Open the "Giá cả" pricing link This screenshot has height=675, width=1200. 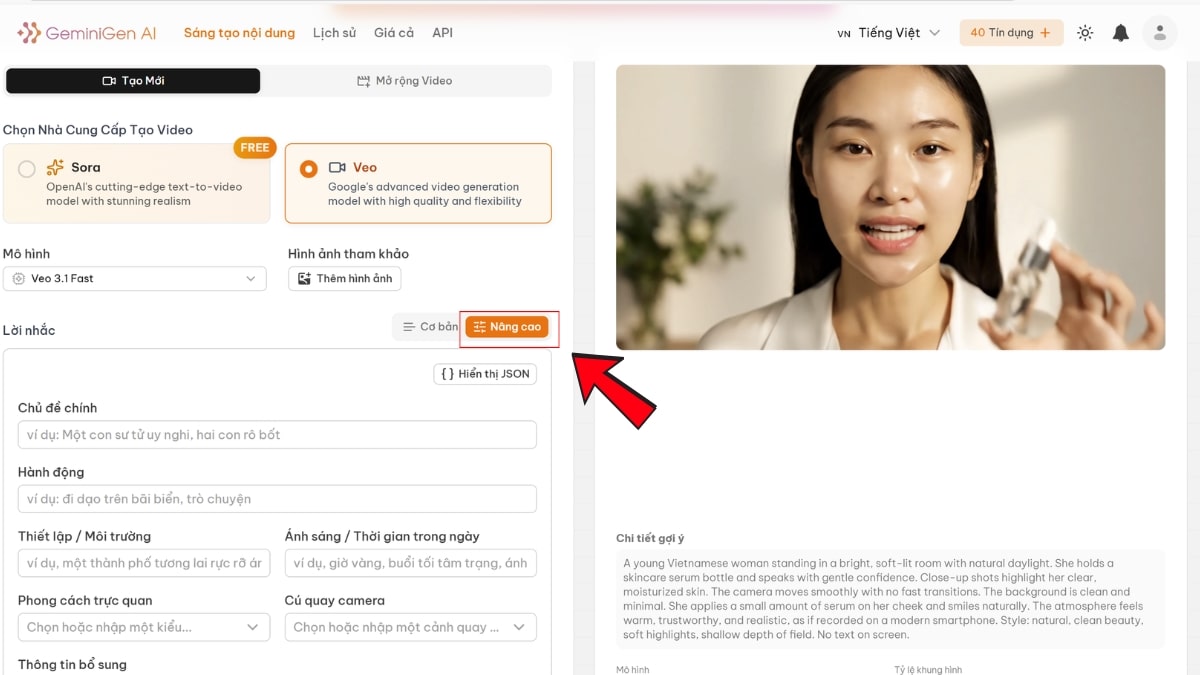394,32
